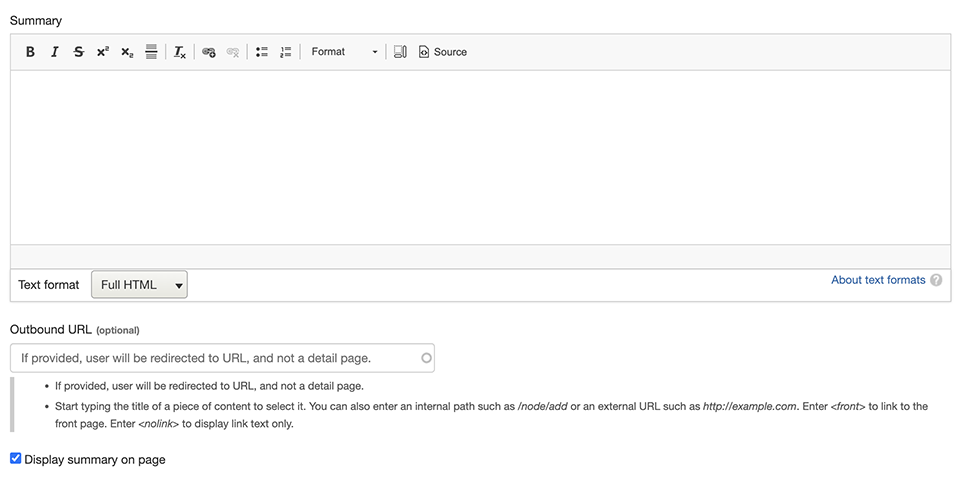Click the Show Blocks icon
This screenshot has width=960, height=485.
tap(400, 52)
